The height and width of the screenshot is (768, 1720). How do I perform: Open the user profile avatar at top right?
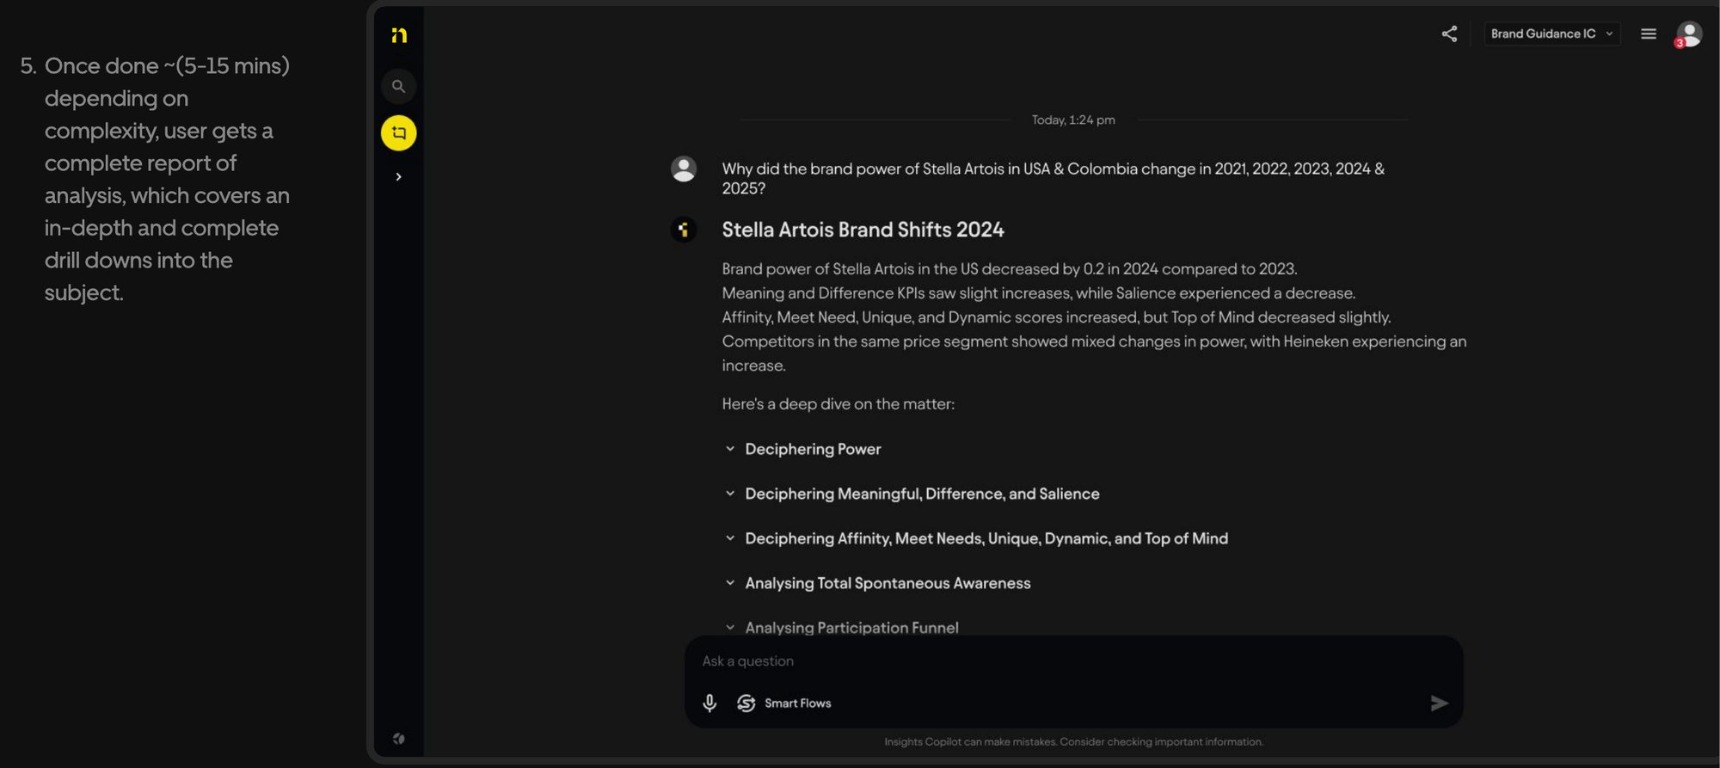point(1688,34)
